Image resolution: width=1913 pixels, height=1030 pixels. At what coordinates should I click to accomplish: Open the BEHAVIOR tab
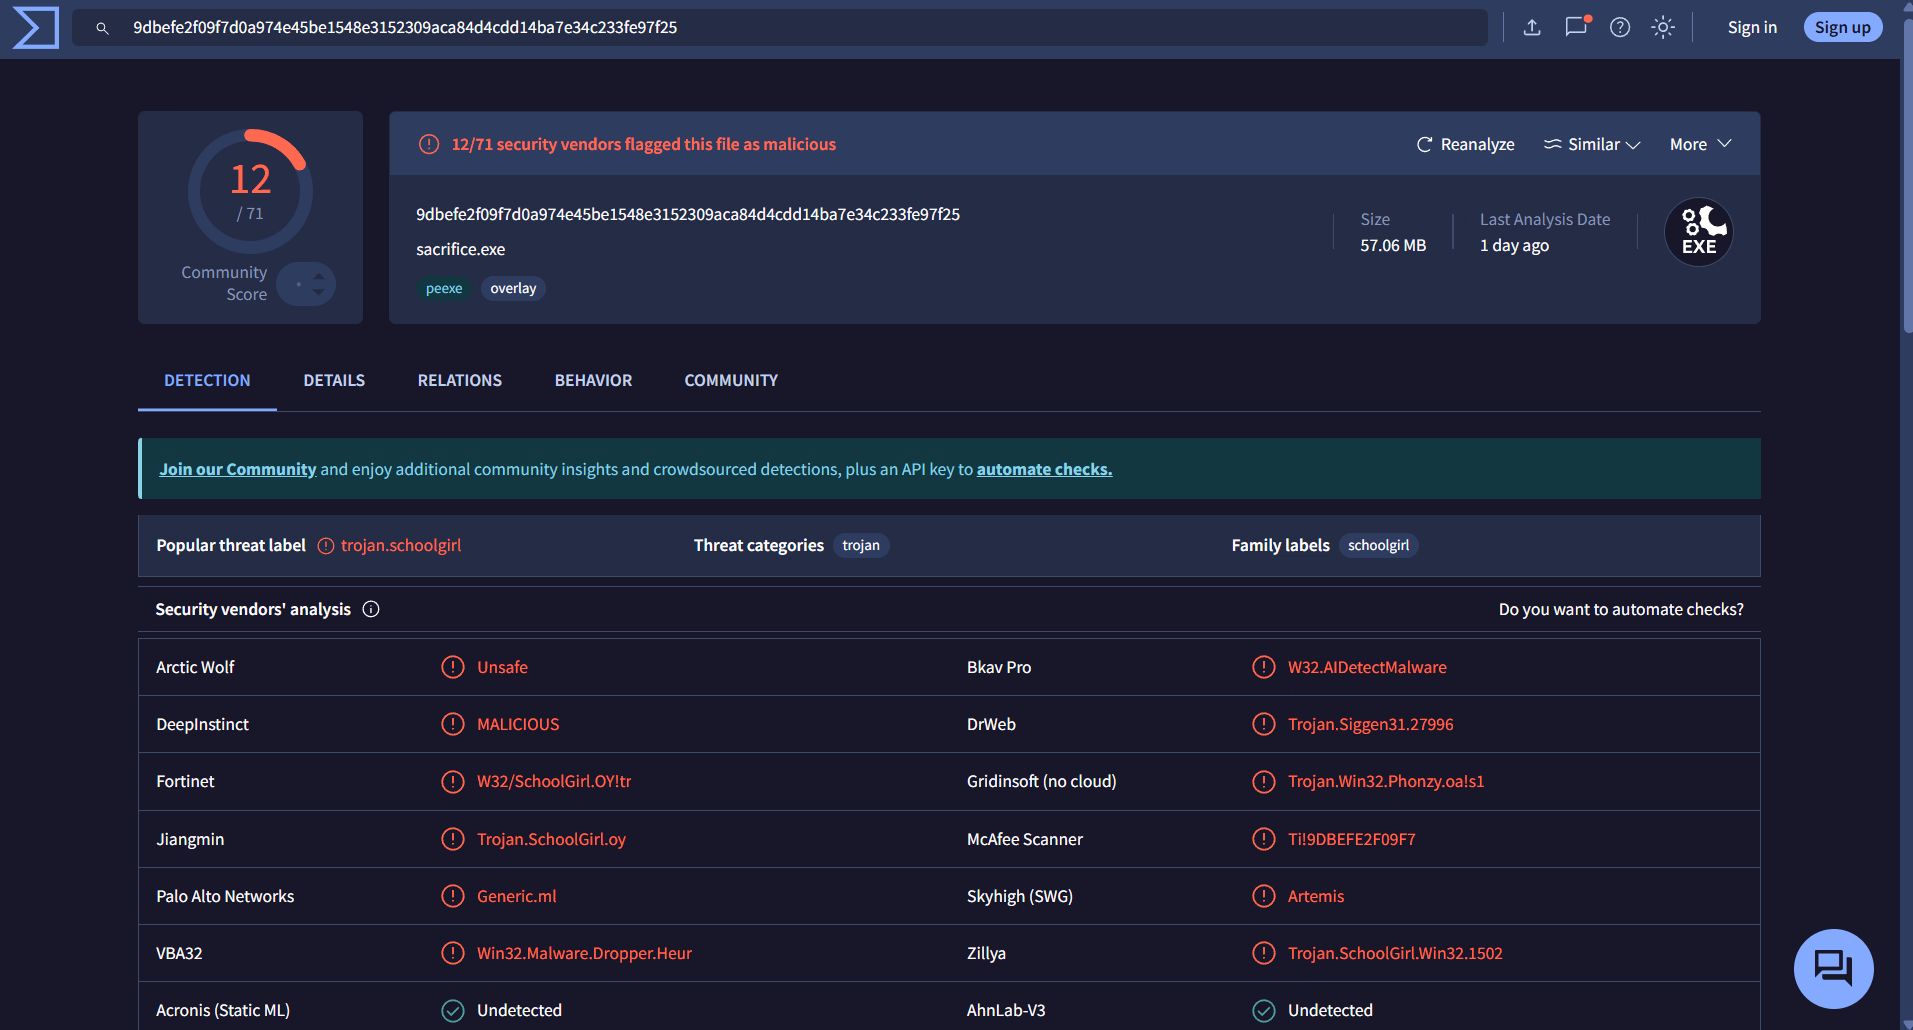[593, 380]
